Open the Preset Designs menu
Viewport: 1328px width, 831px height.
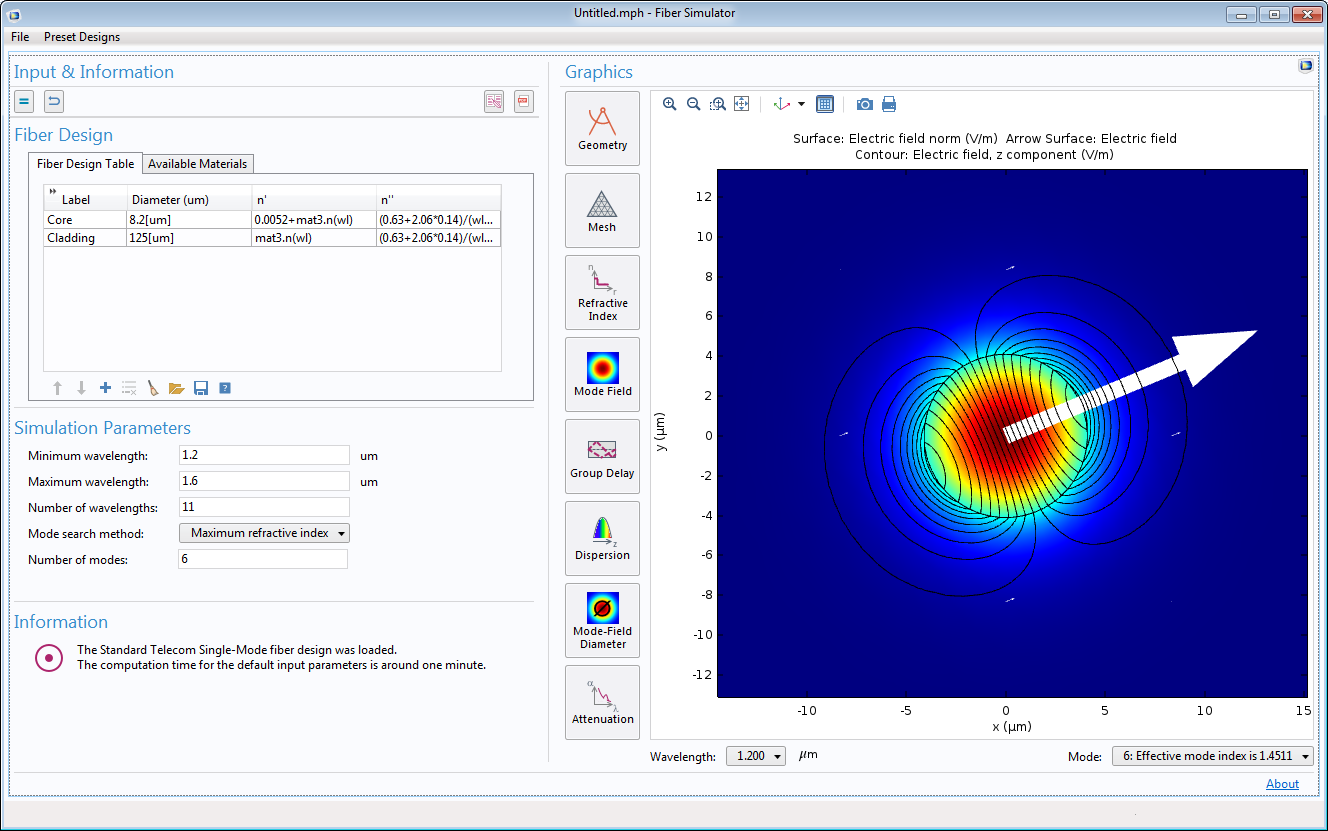coord(82,37)
